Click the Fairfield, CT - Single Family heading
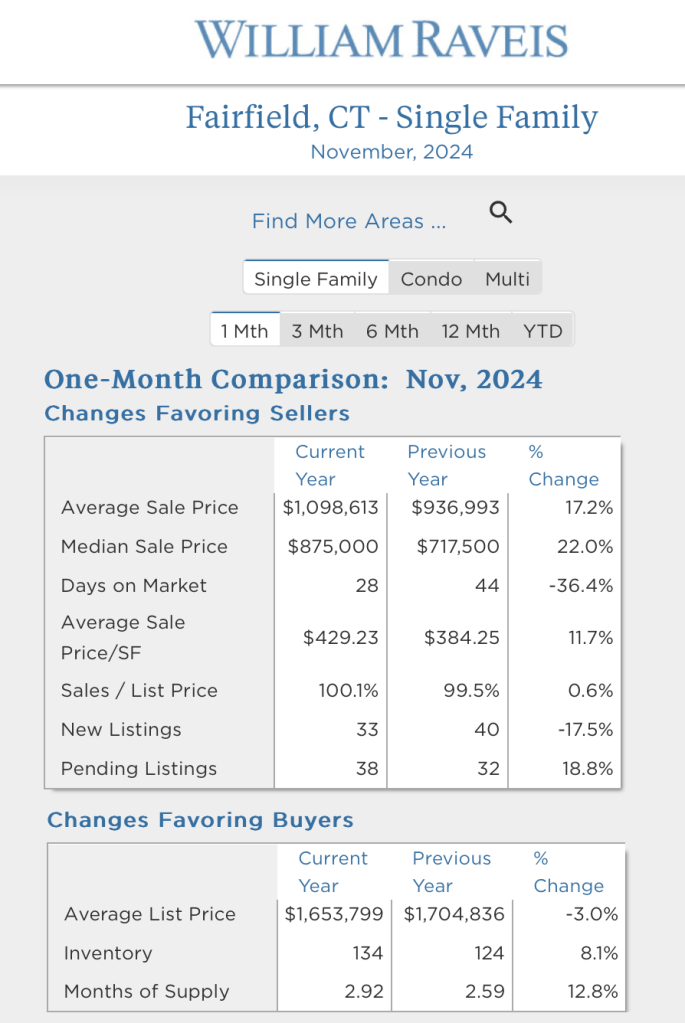This screenshot has height=1023, width=685. click(391, 117)
